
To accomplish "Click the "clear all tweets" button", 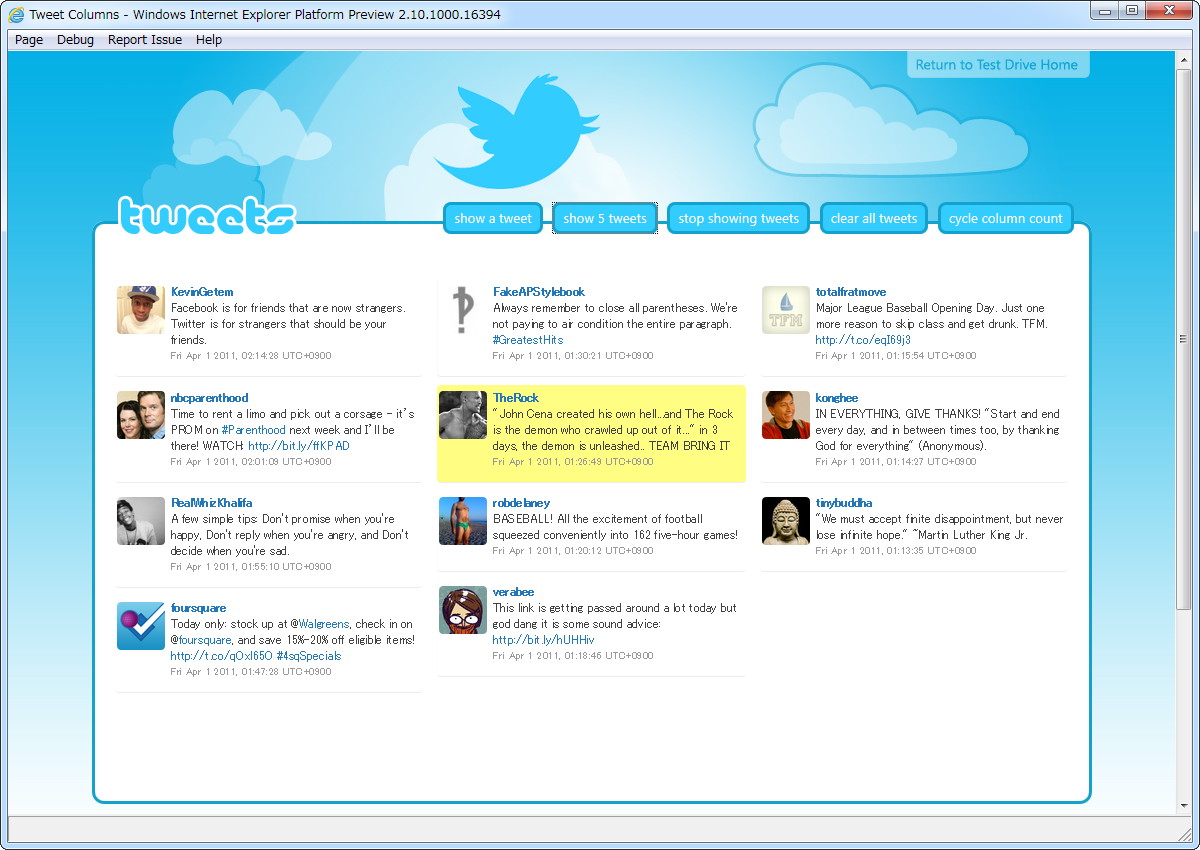I will (873, 218).
